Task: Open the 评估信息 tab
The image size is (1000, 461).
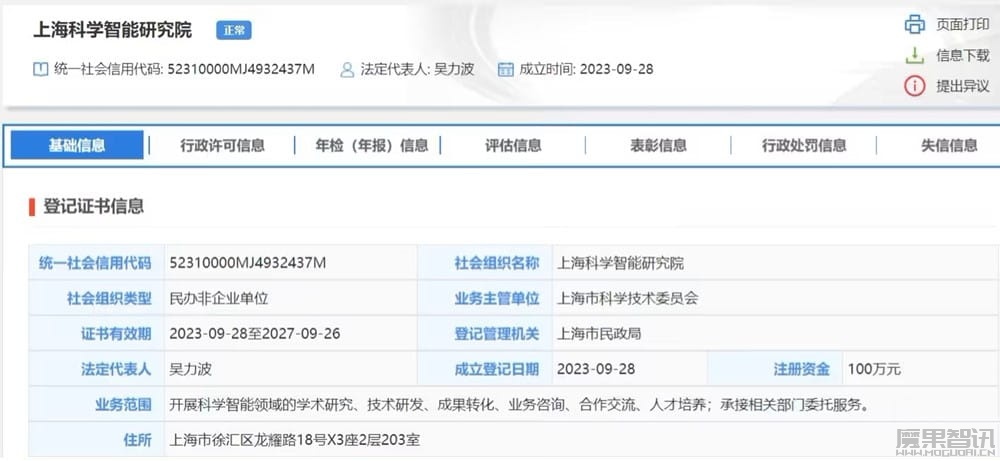Action: (513, 145)
